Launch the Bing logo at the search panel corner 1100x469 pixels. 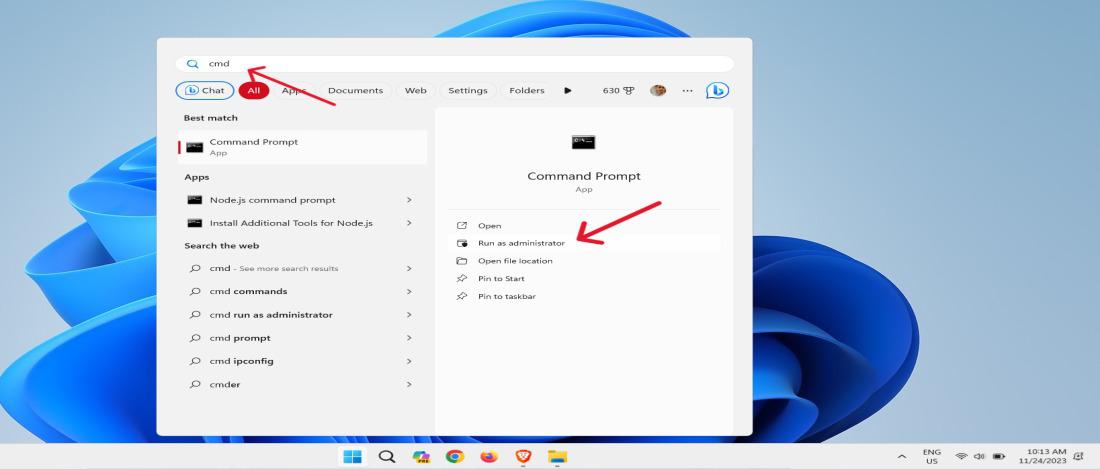point(717,90)
